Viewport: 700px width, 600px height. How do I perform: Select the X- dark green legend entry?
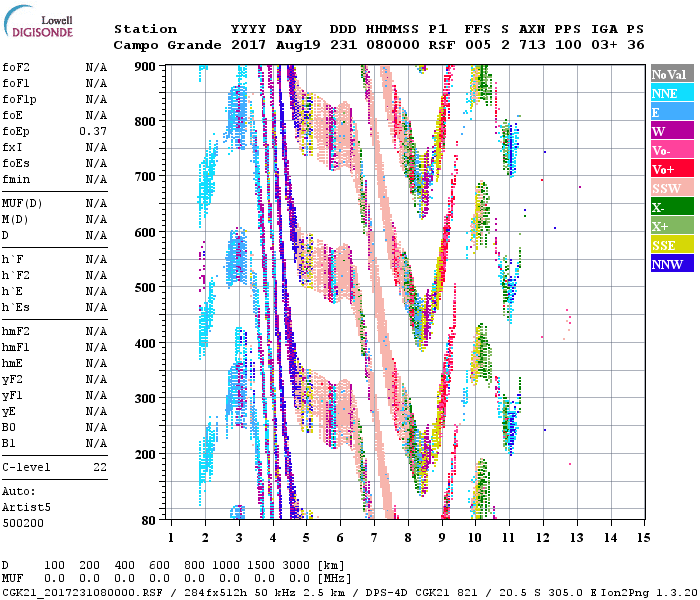pyautogui.click(x=672, y=207)
